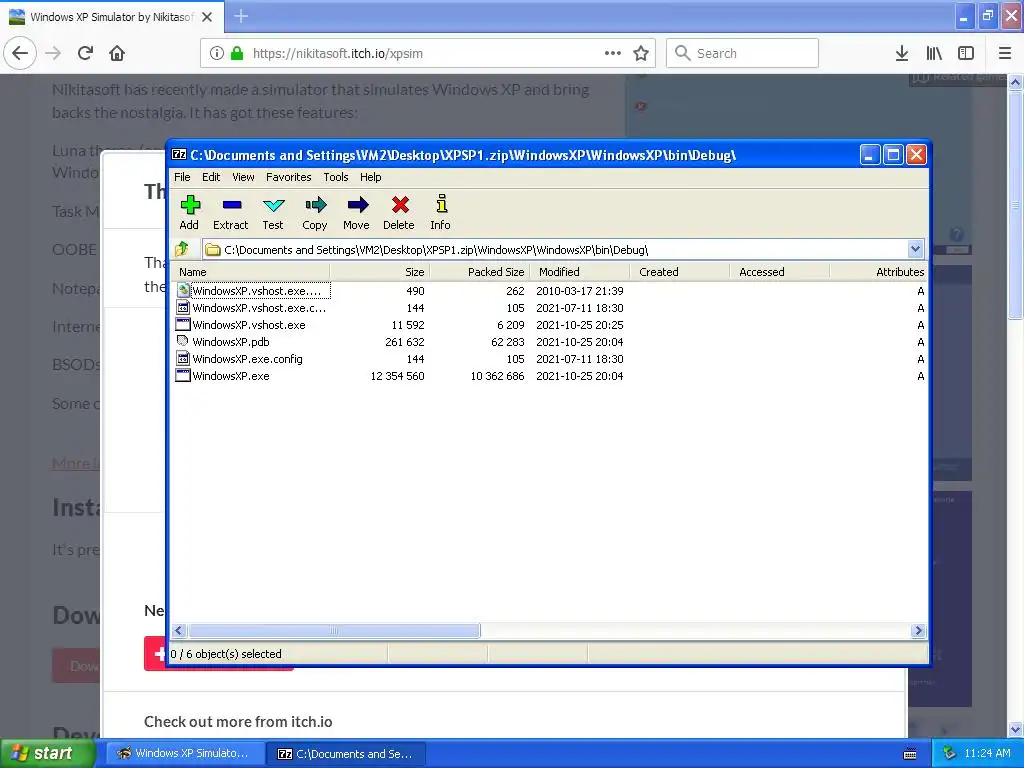Image resolution: width=1024 pixels, height=768 pixels.
Task: Click the WindowsXP.exe.config file icon
Action: tap(183, 359)
